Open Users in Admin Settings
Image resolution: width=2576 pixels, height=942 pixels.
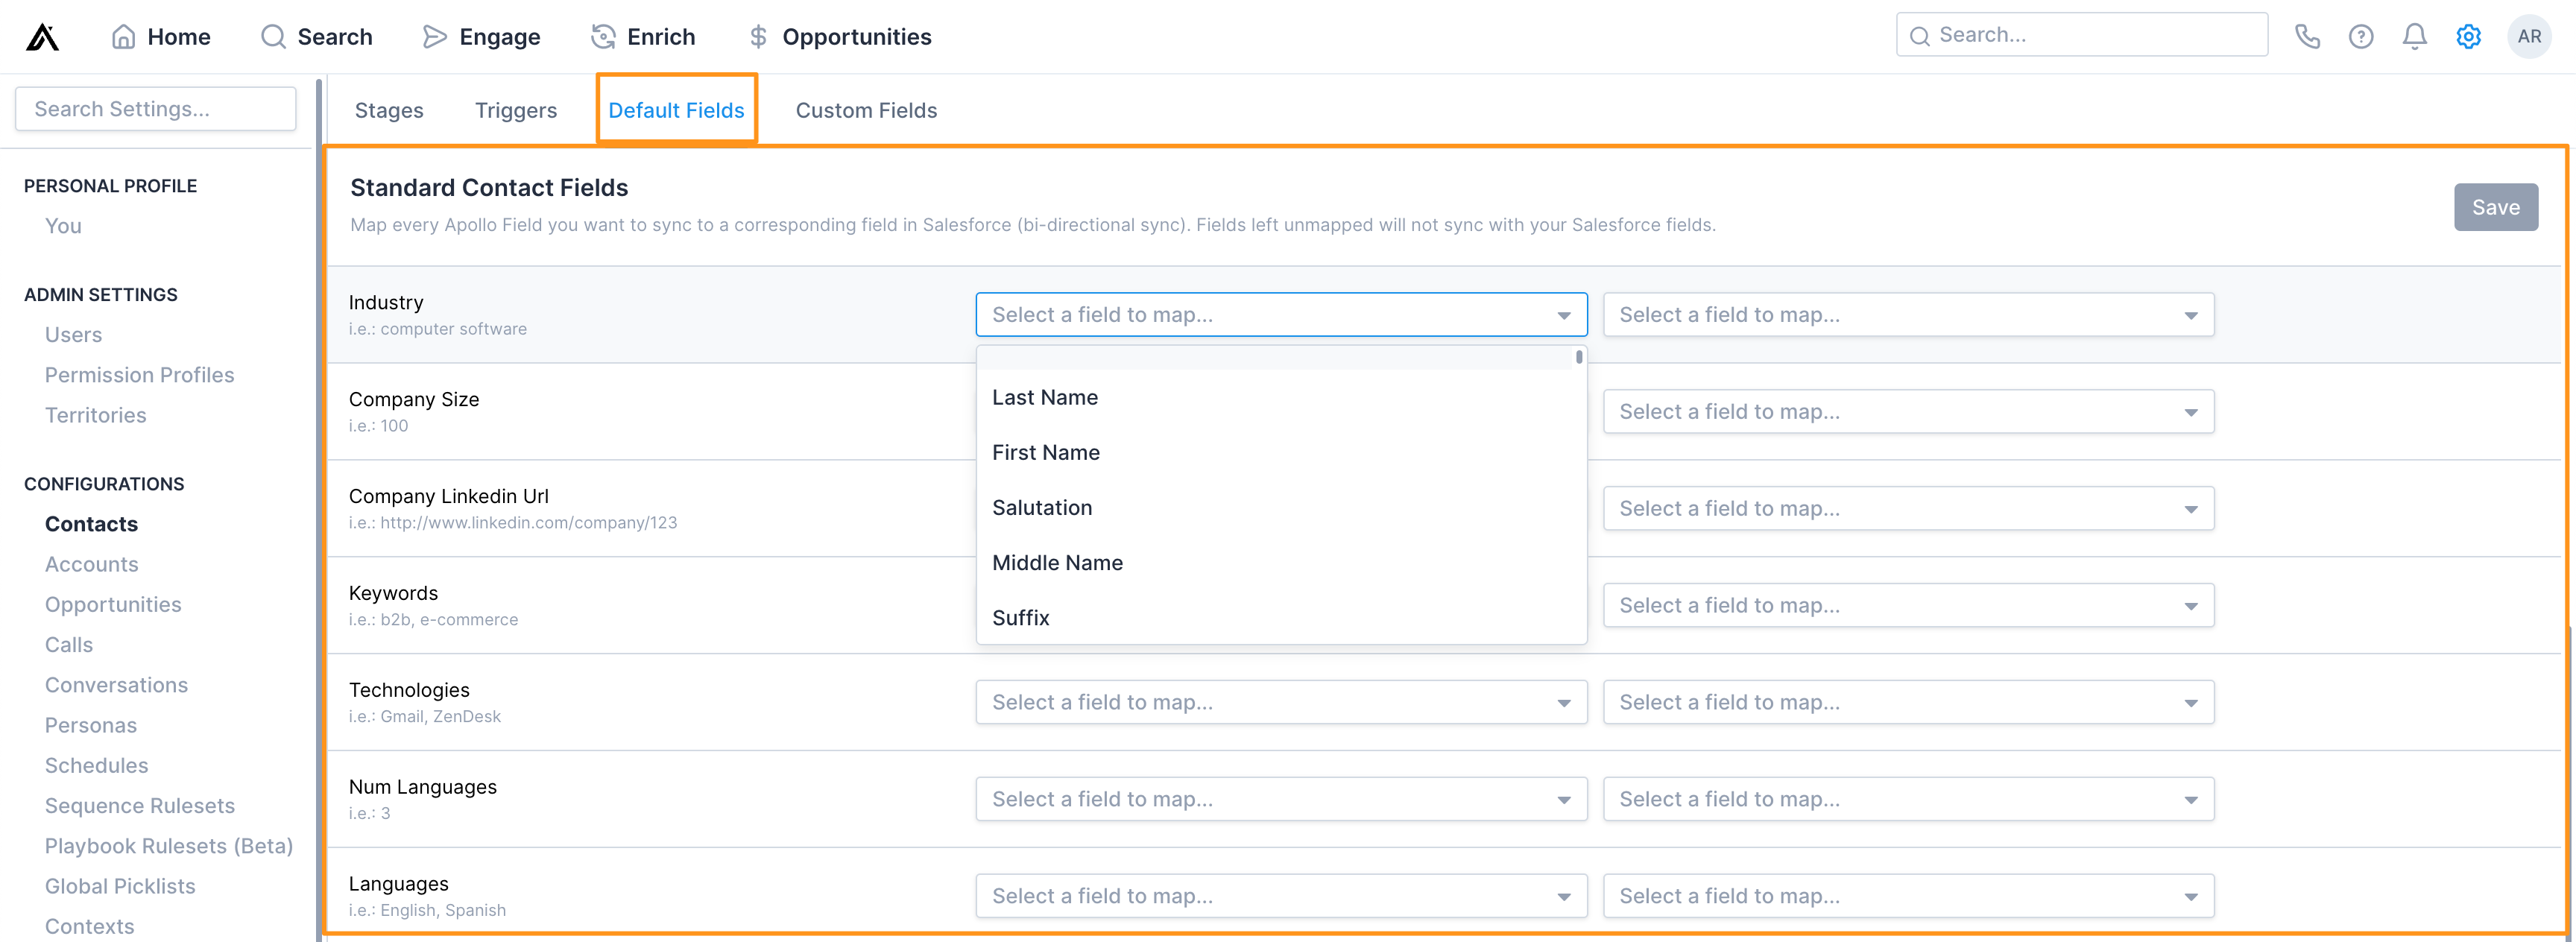tap(73, 335)
